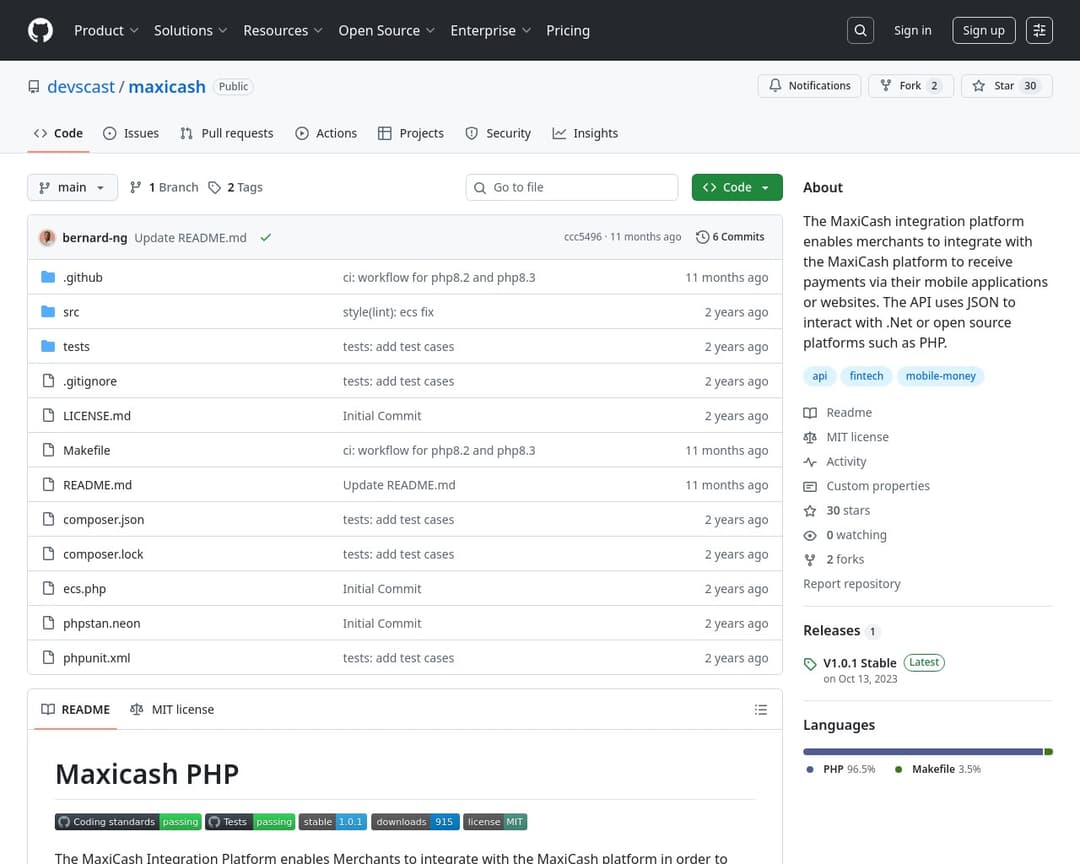Click the Report repository link
The image size is (1080, 864).
pos(851,584)
